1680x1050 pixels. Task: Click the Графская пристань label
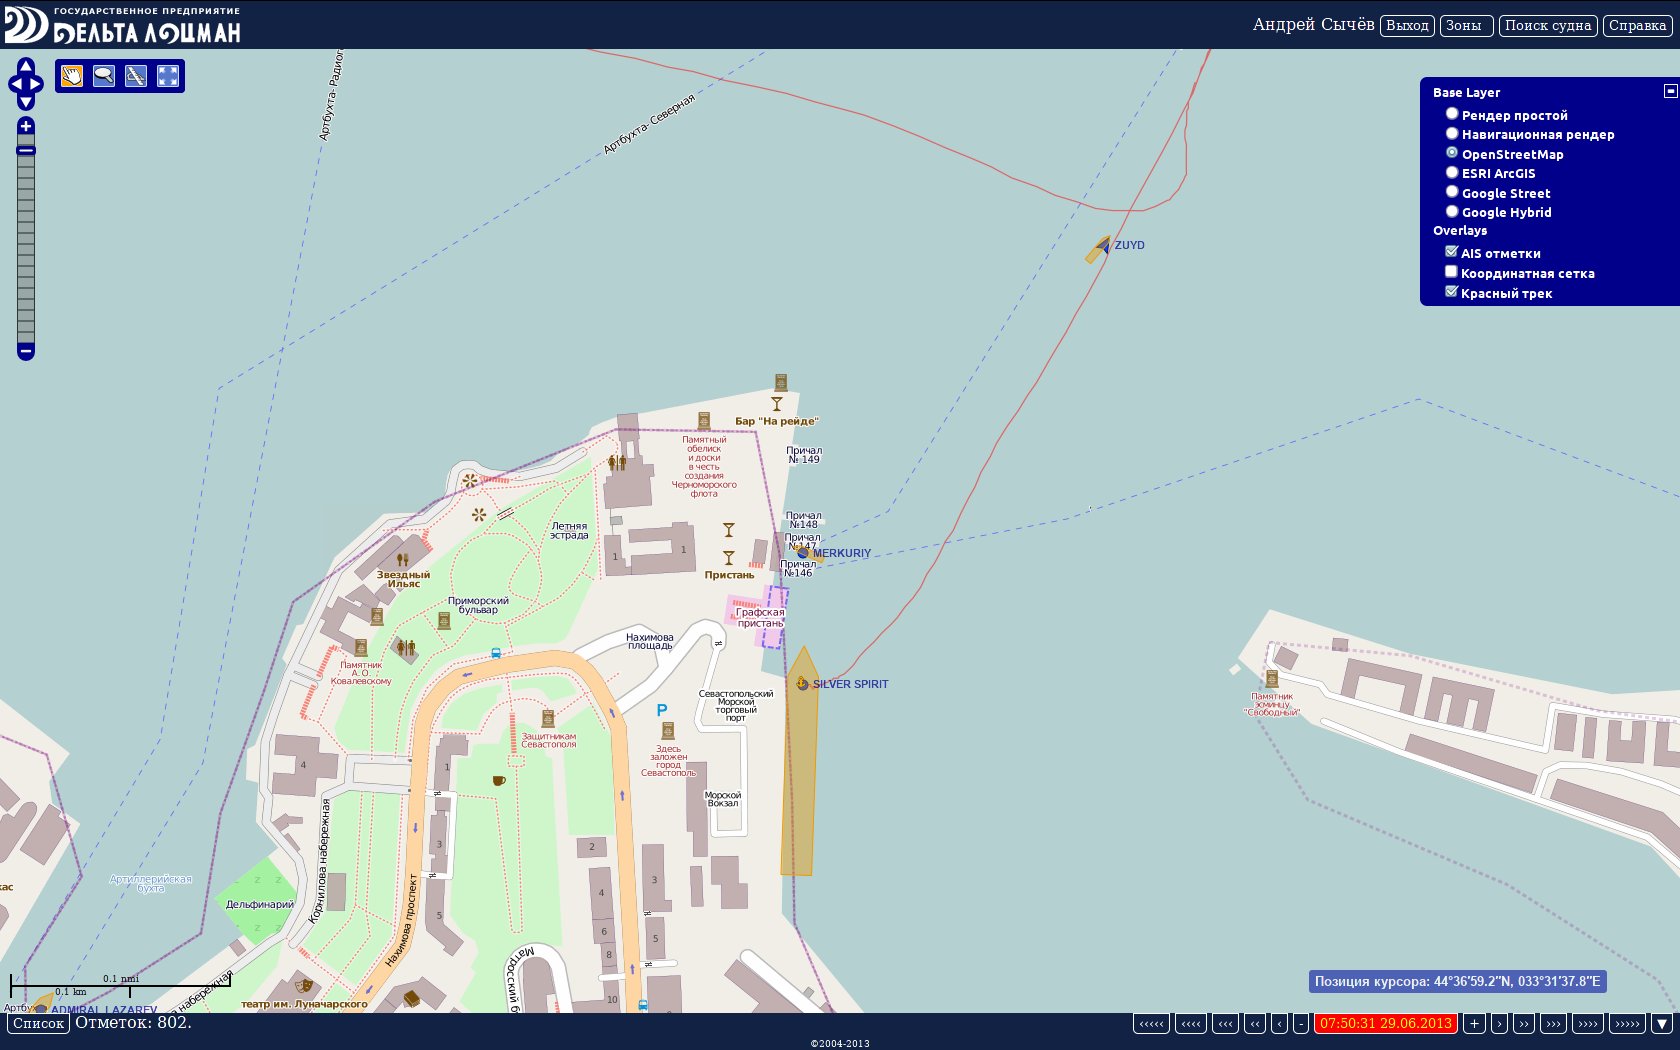pyautogui.click(x=760, y=618)
